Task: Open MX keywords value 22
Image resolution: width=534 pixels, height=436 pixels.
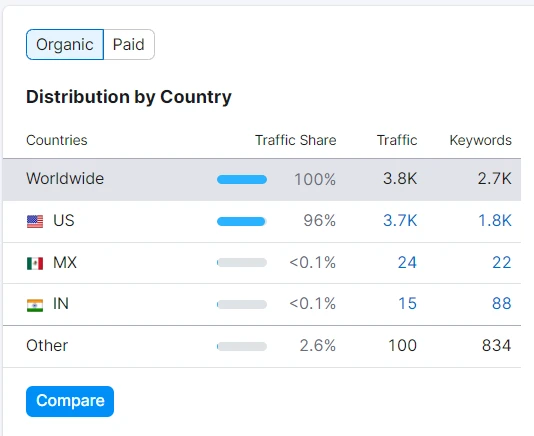Action: pyautogui.click(x=502, y=263)
